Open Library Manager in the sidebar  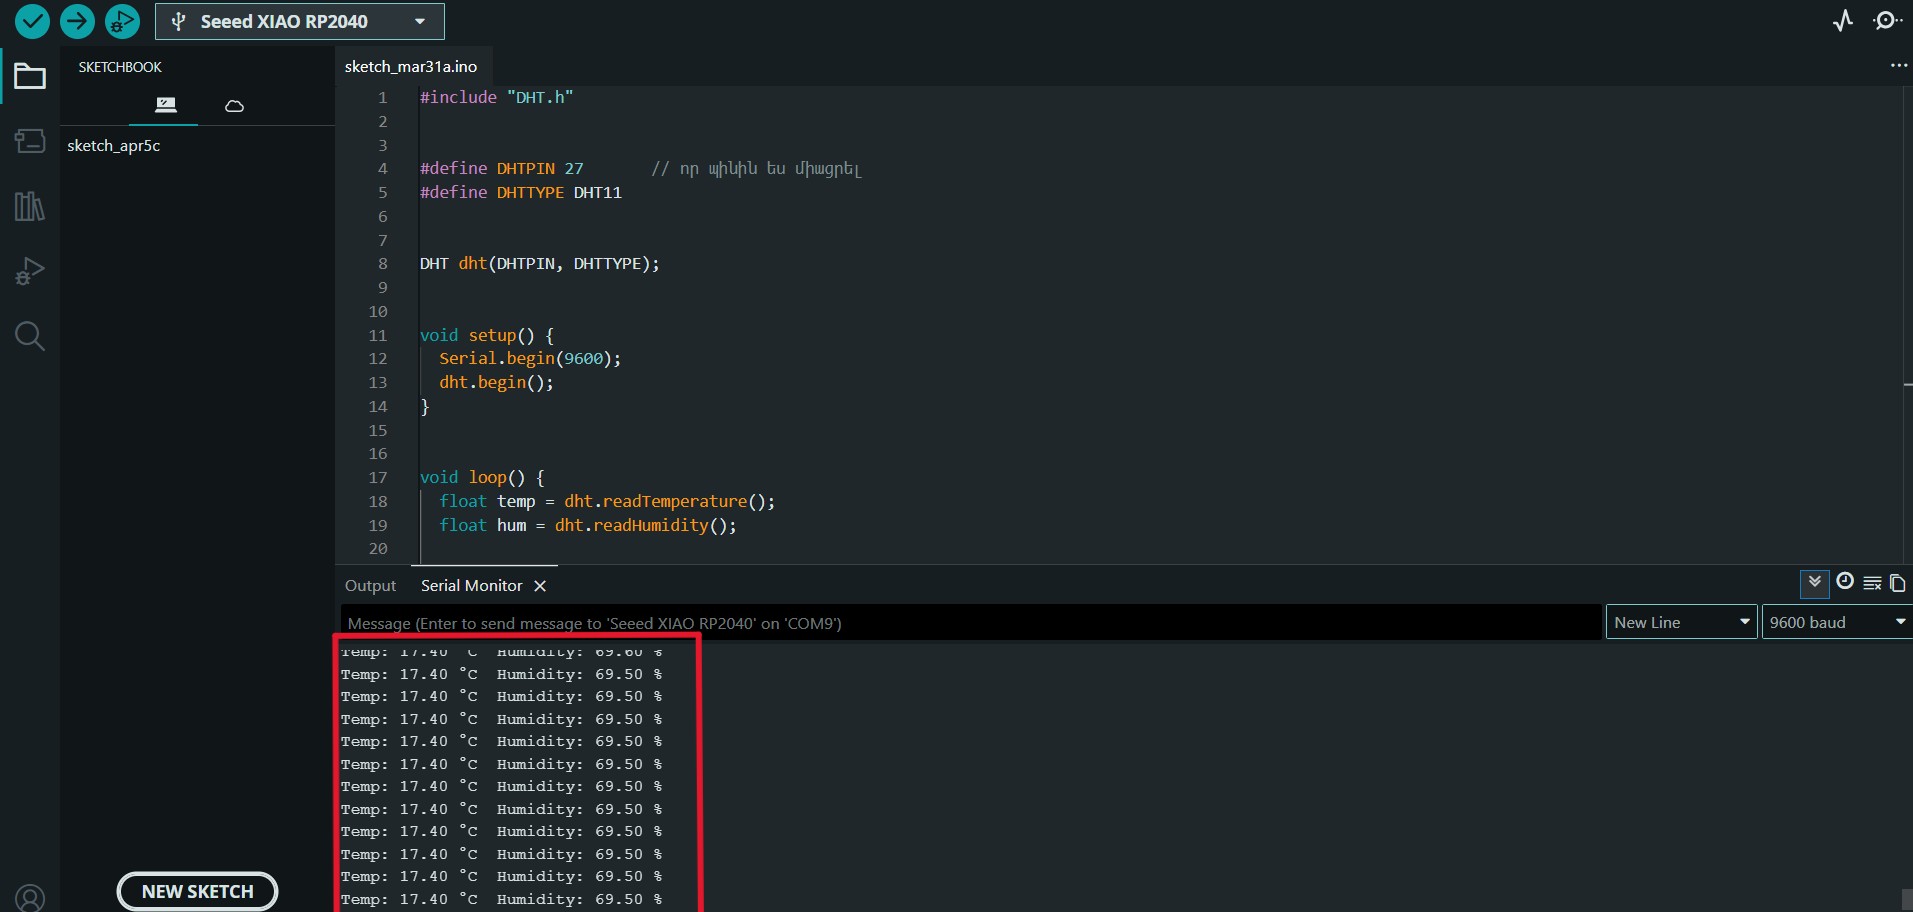click(x=30, y=207)
